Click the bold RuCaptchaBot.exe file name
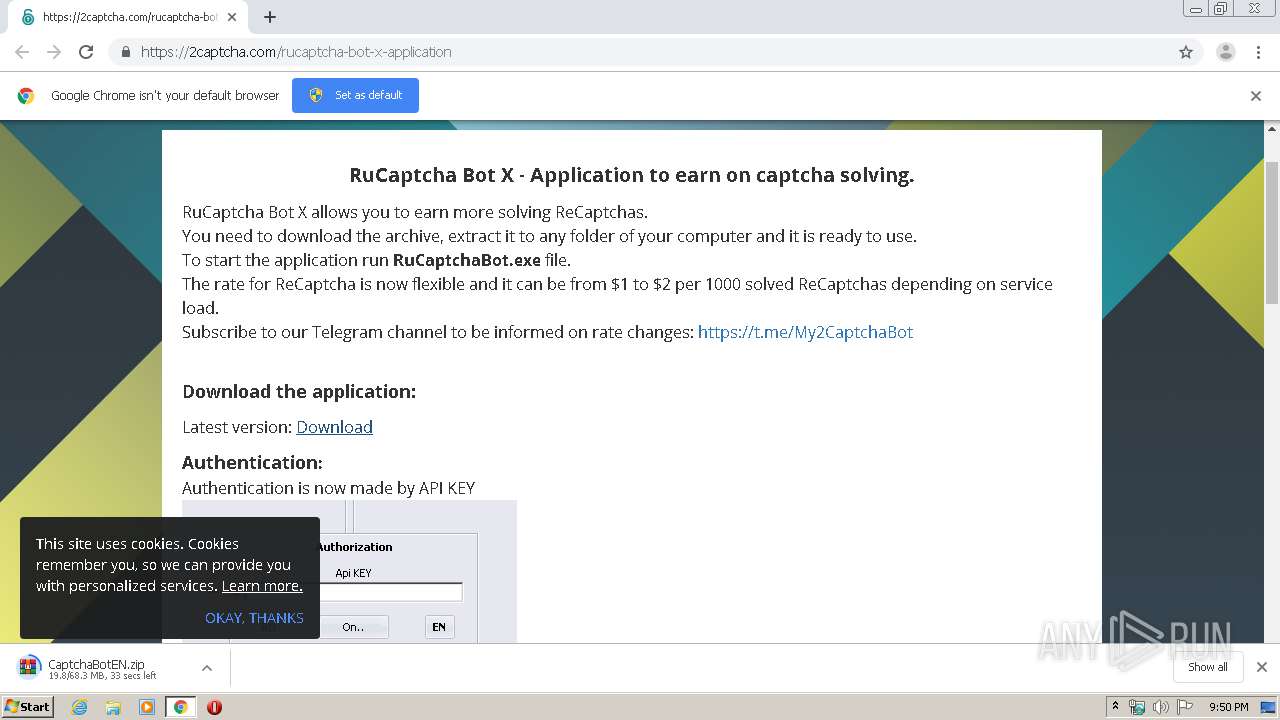 coord(467,260)
